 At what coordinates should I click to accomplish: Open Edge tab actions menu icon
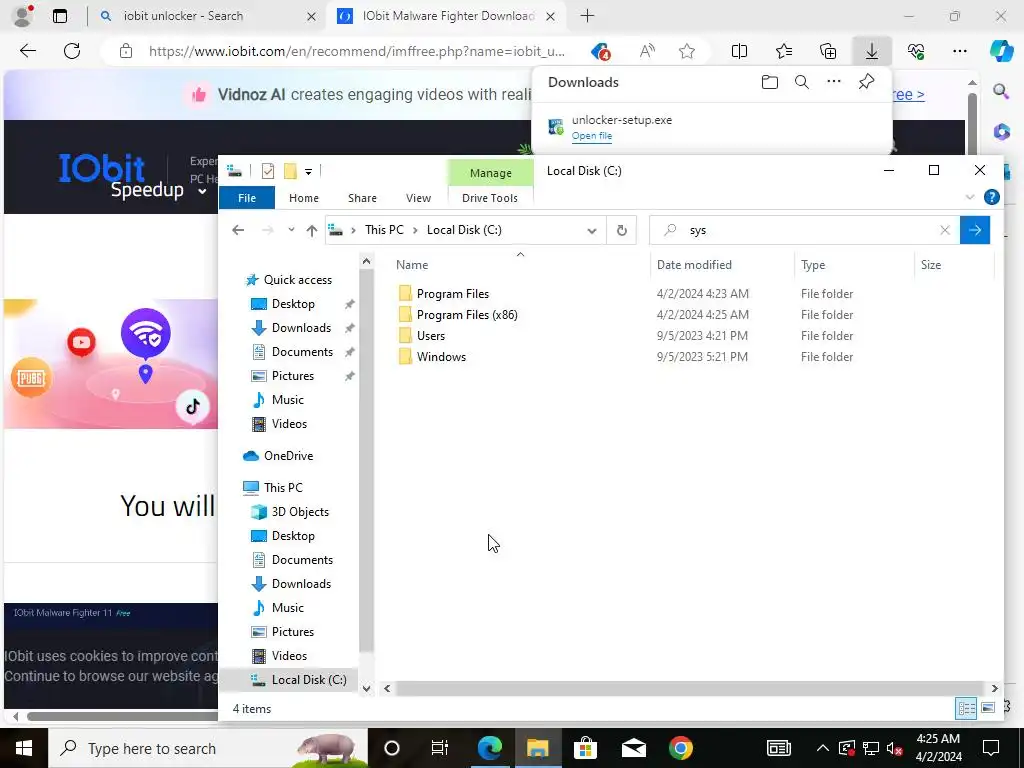point(60,16)
